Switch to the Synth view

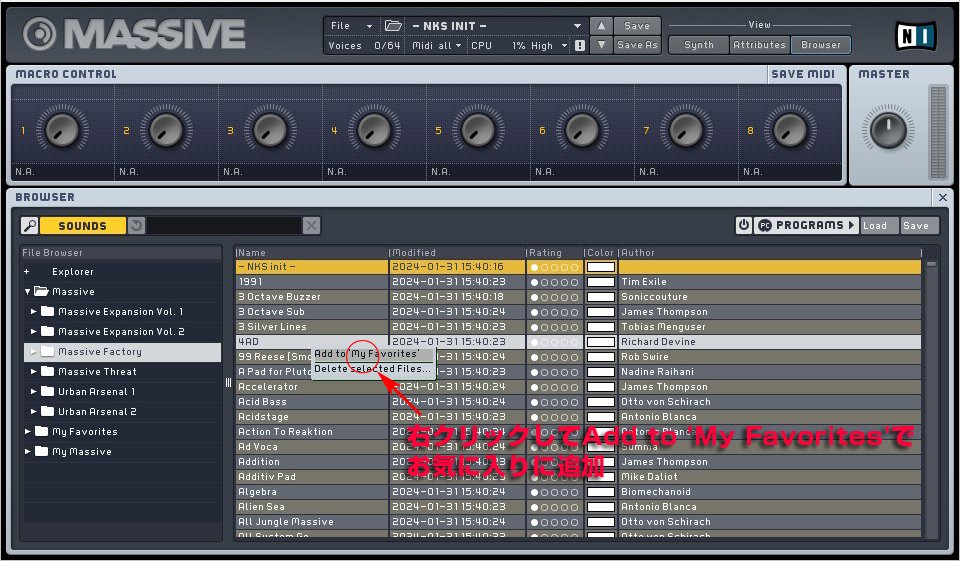point(699,45)
